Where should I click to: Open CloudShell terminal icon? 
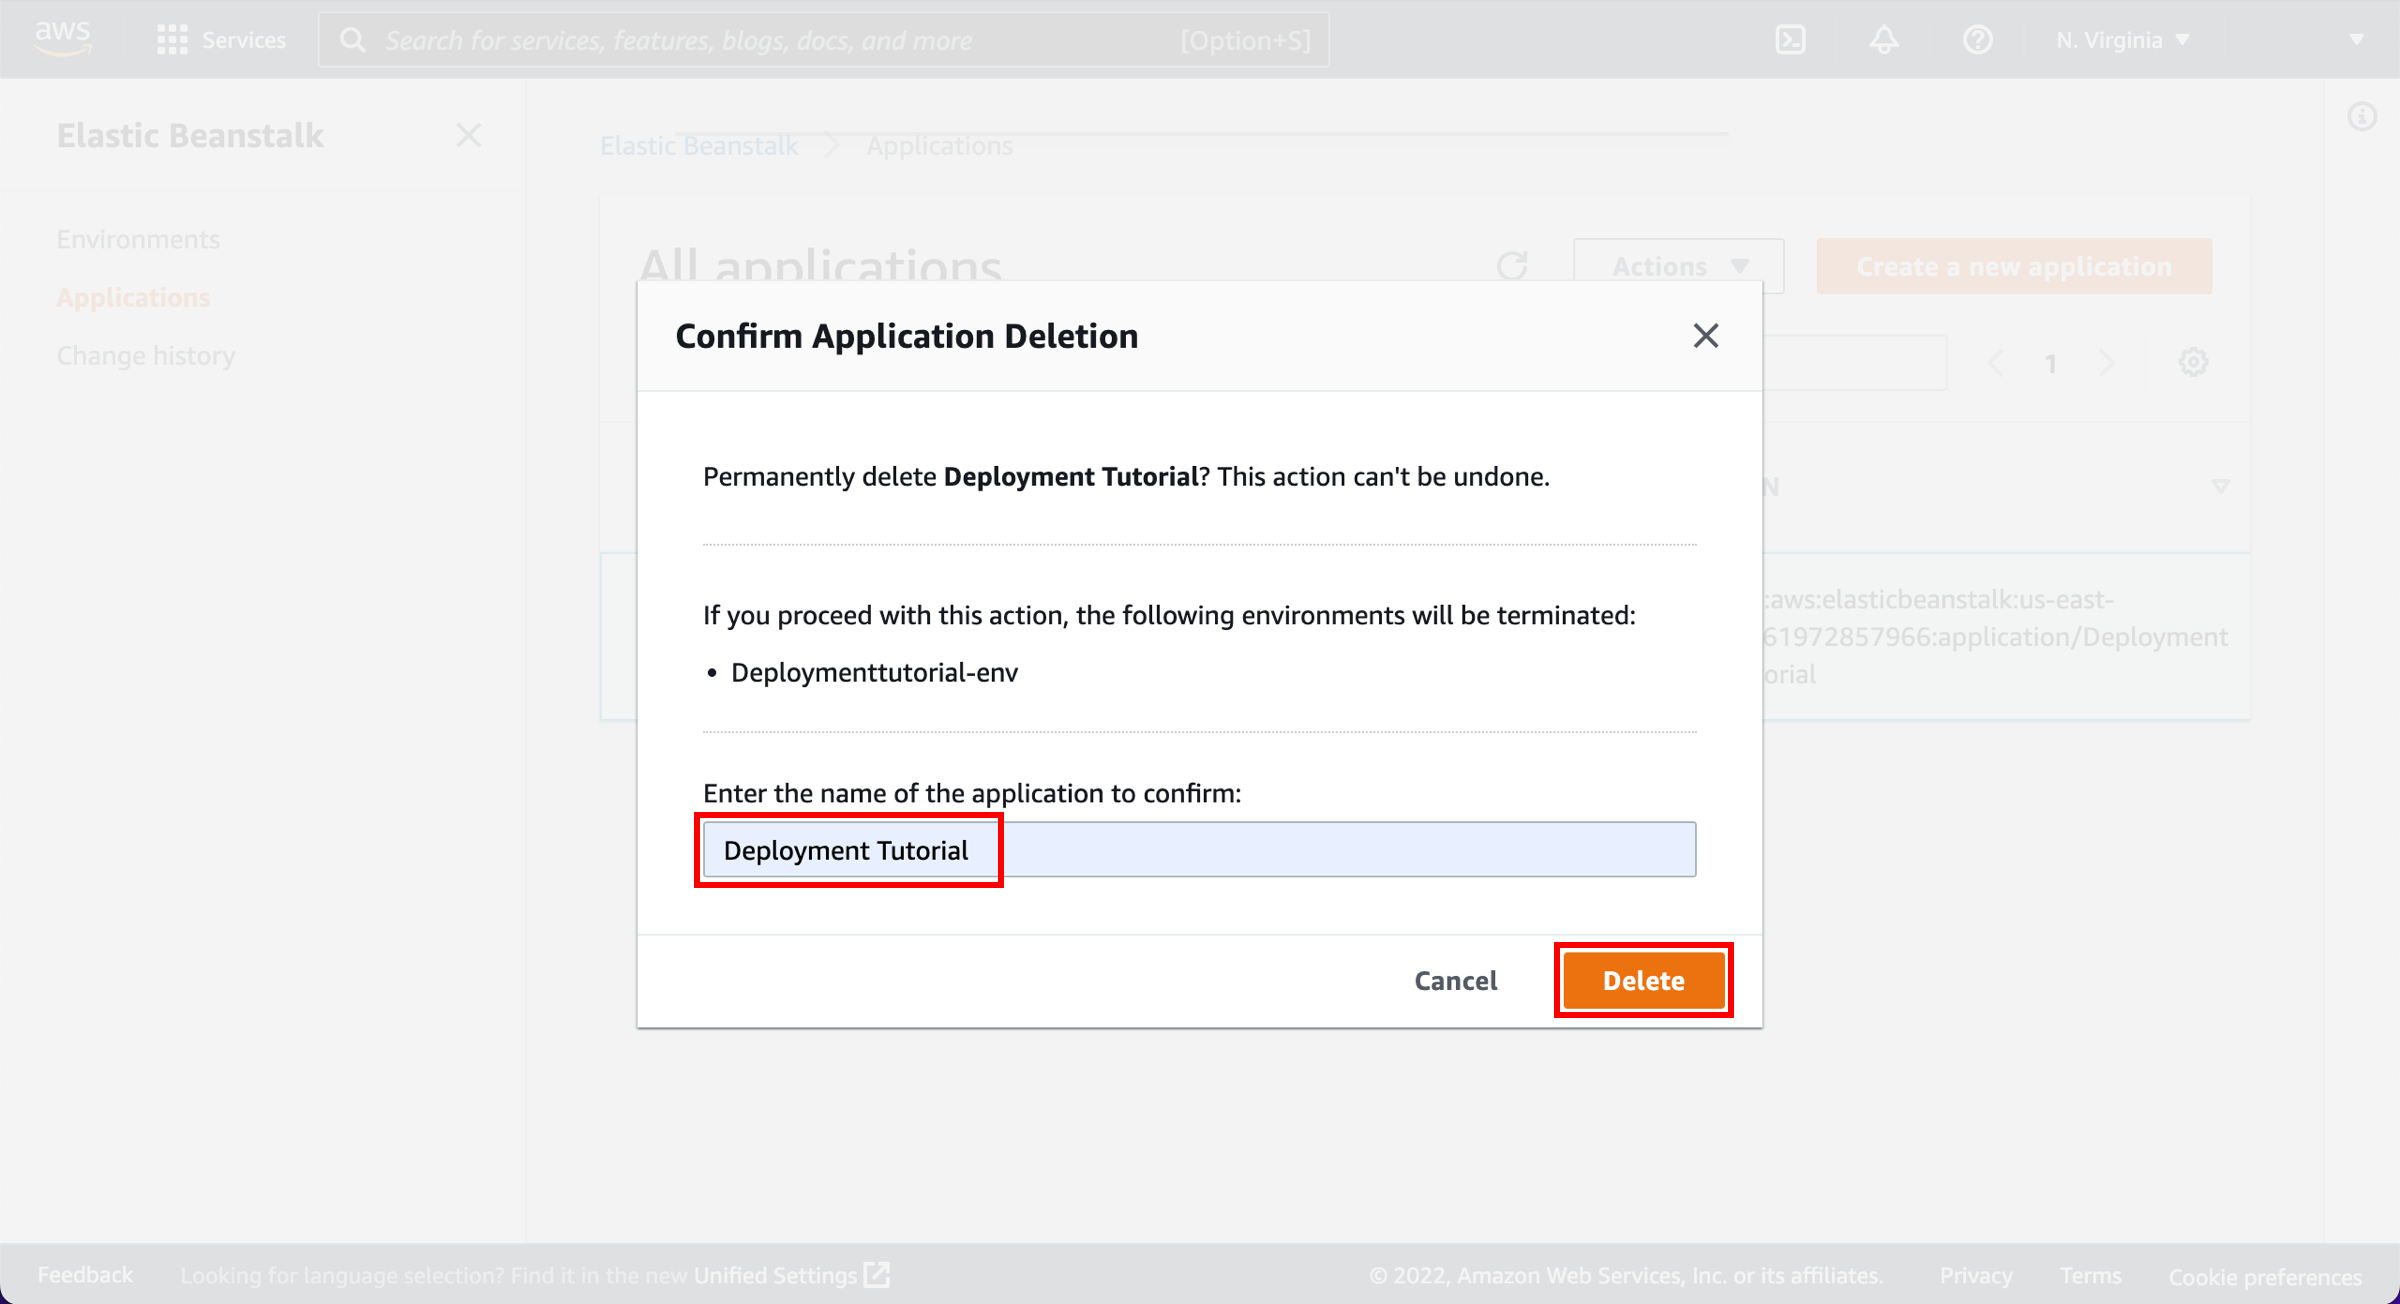(1790, 40)
